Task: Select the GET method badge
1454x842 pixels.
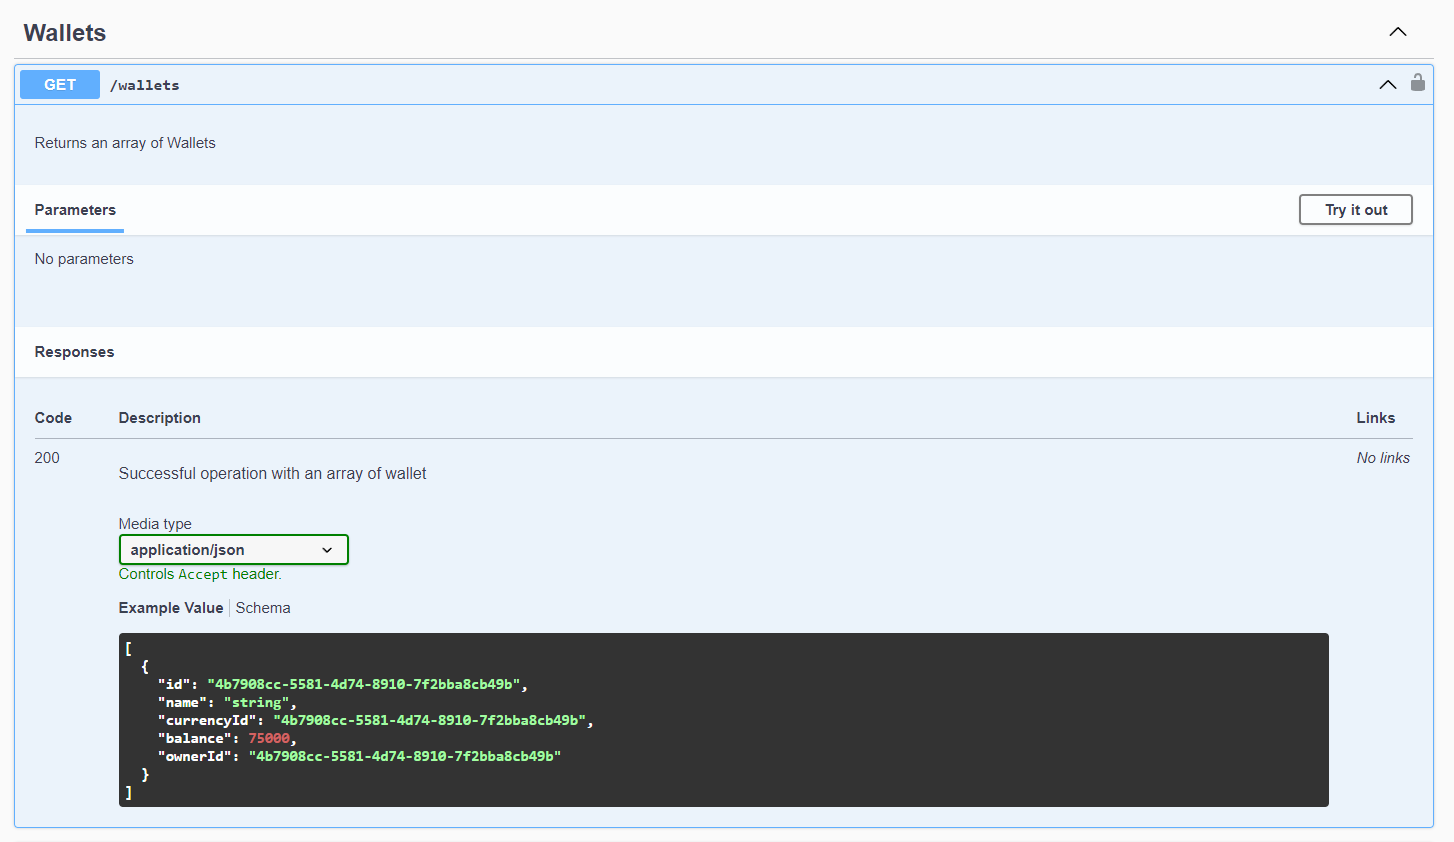Action: (x=59, y=84)
